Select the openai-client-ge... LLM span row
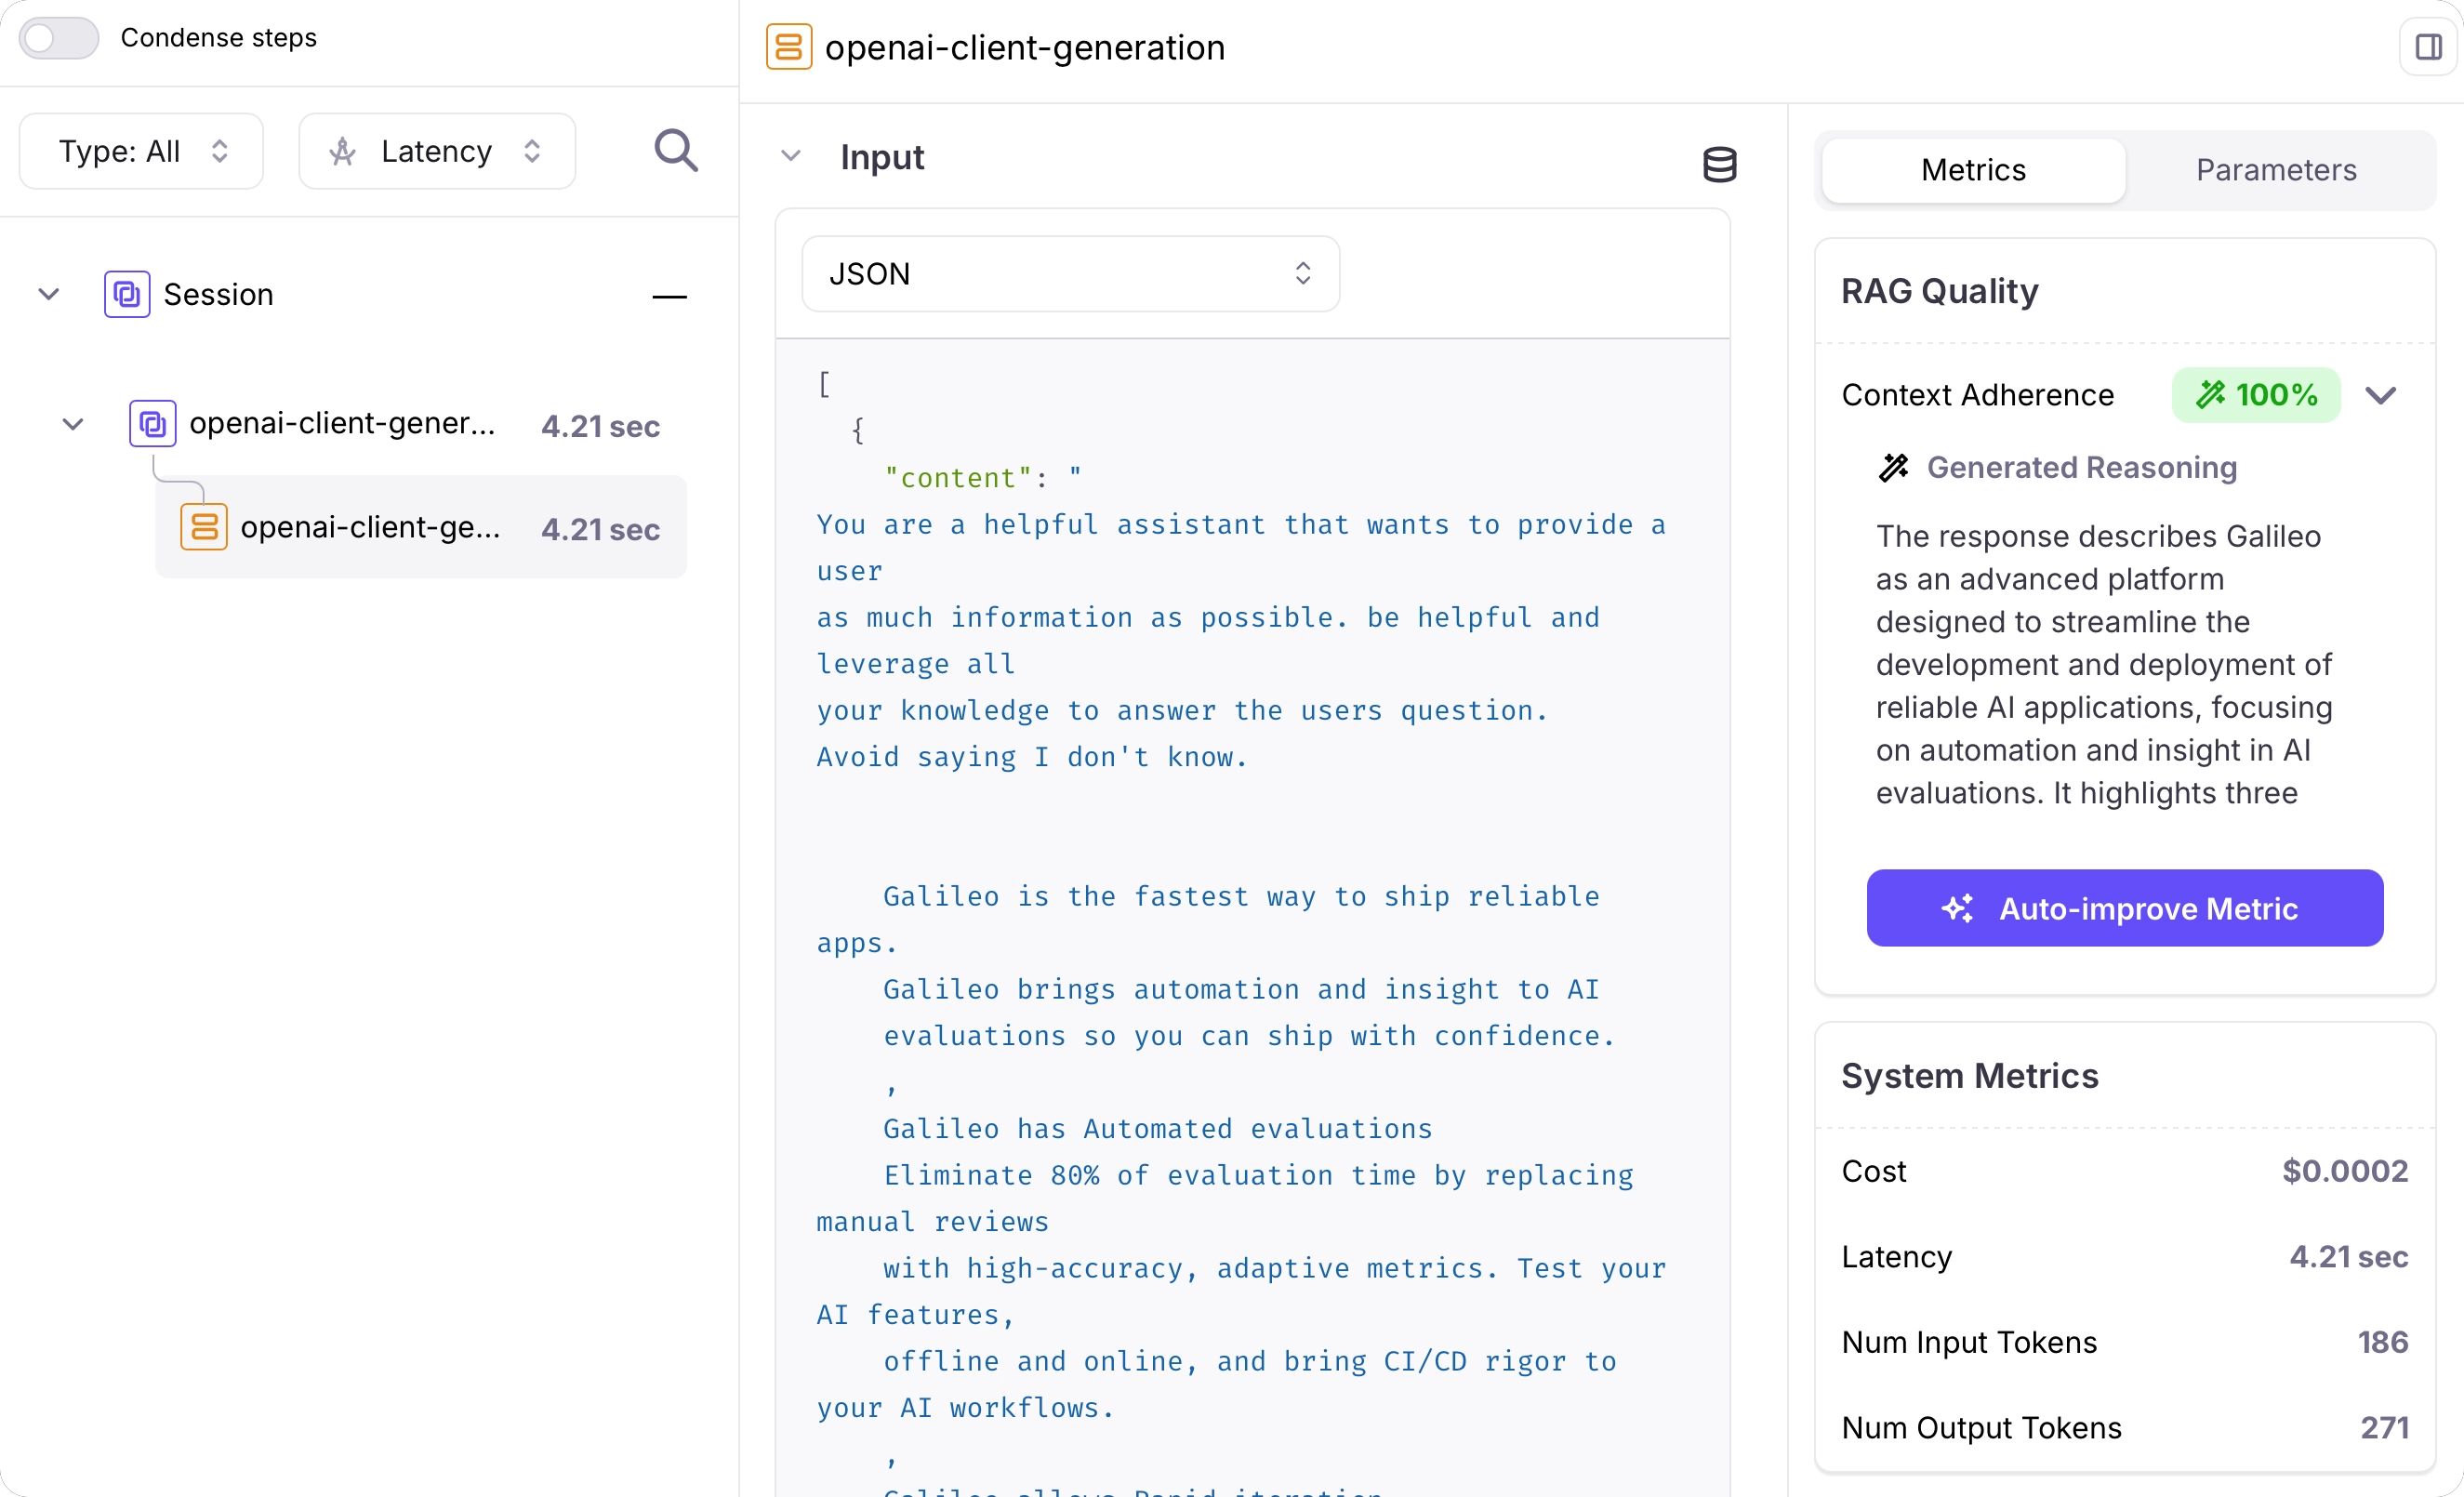Screen dimensions: 2464x1497 pos(420,527)
